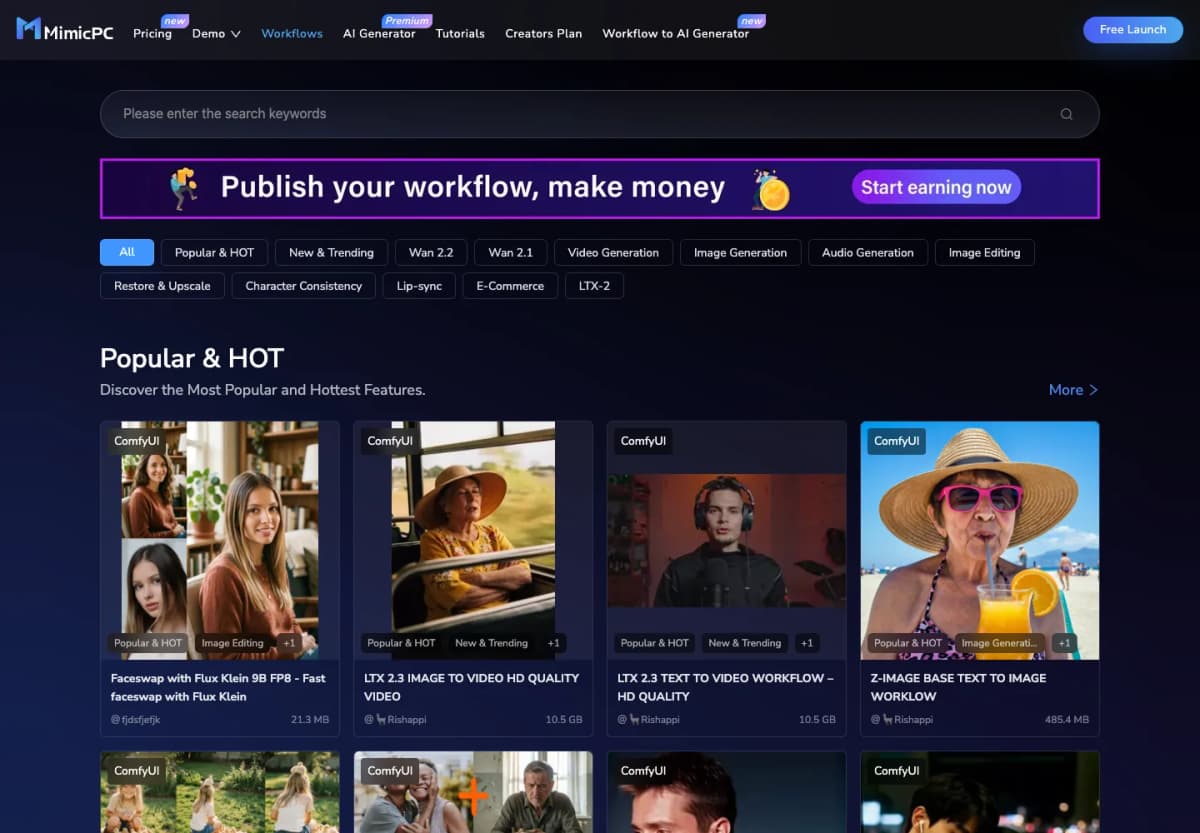Click ComfyUI badge on Z-Image card
This screenshot has width=1200, height=833.
pos(896,441)
